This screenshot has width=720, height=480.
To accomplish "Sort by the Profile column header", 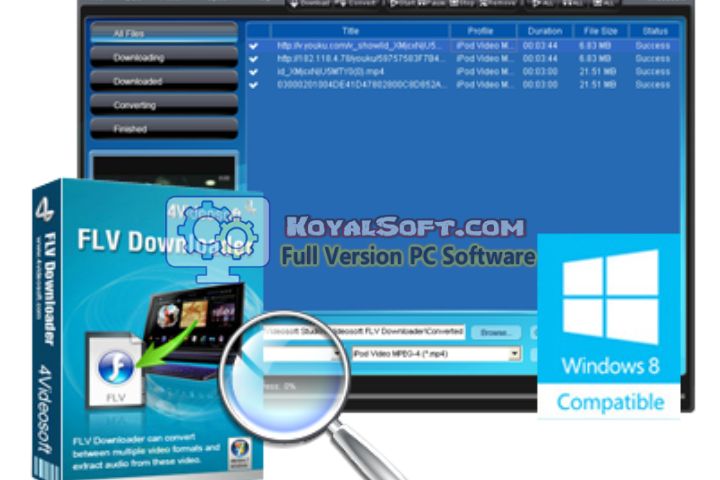I will 483,31.
